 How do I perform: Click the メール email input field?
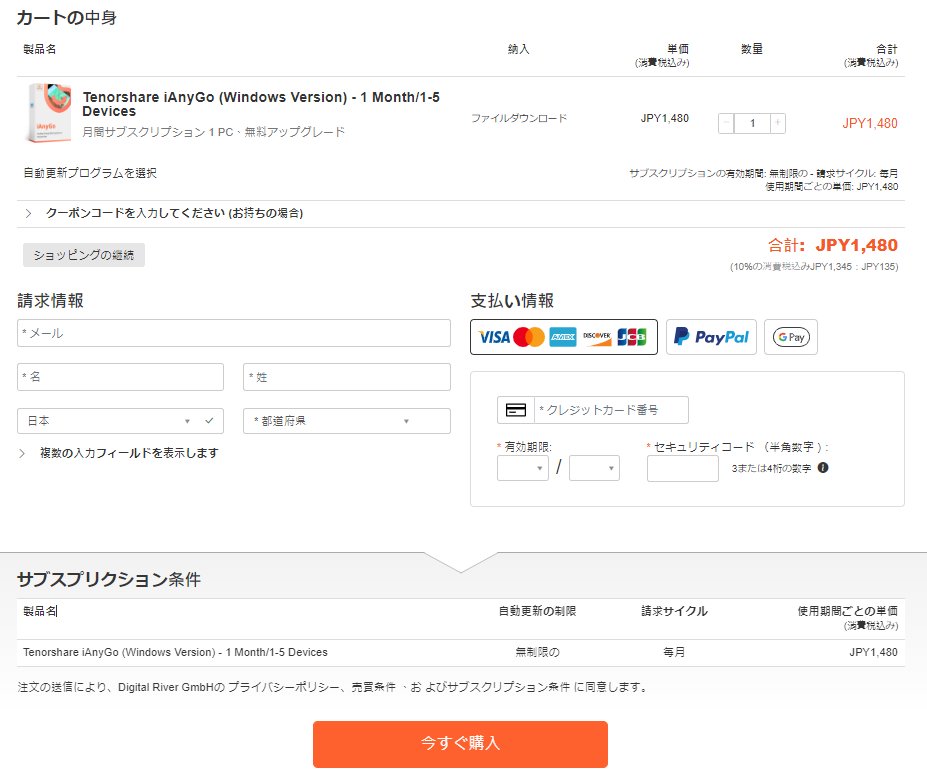tap(233, 332)
